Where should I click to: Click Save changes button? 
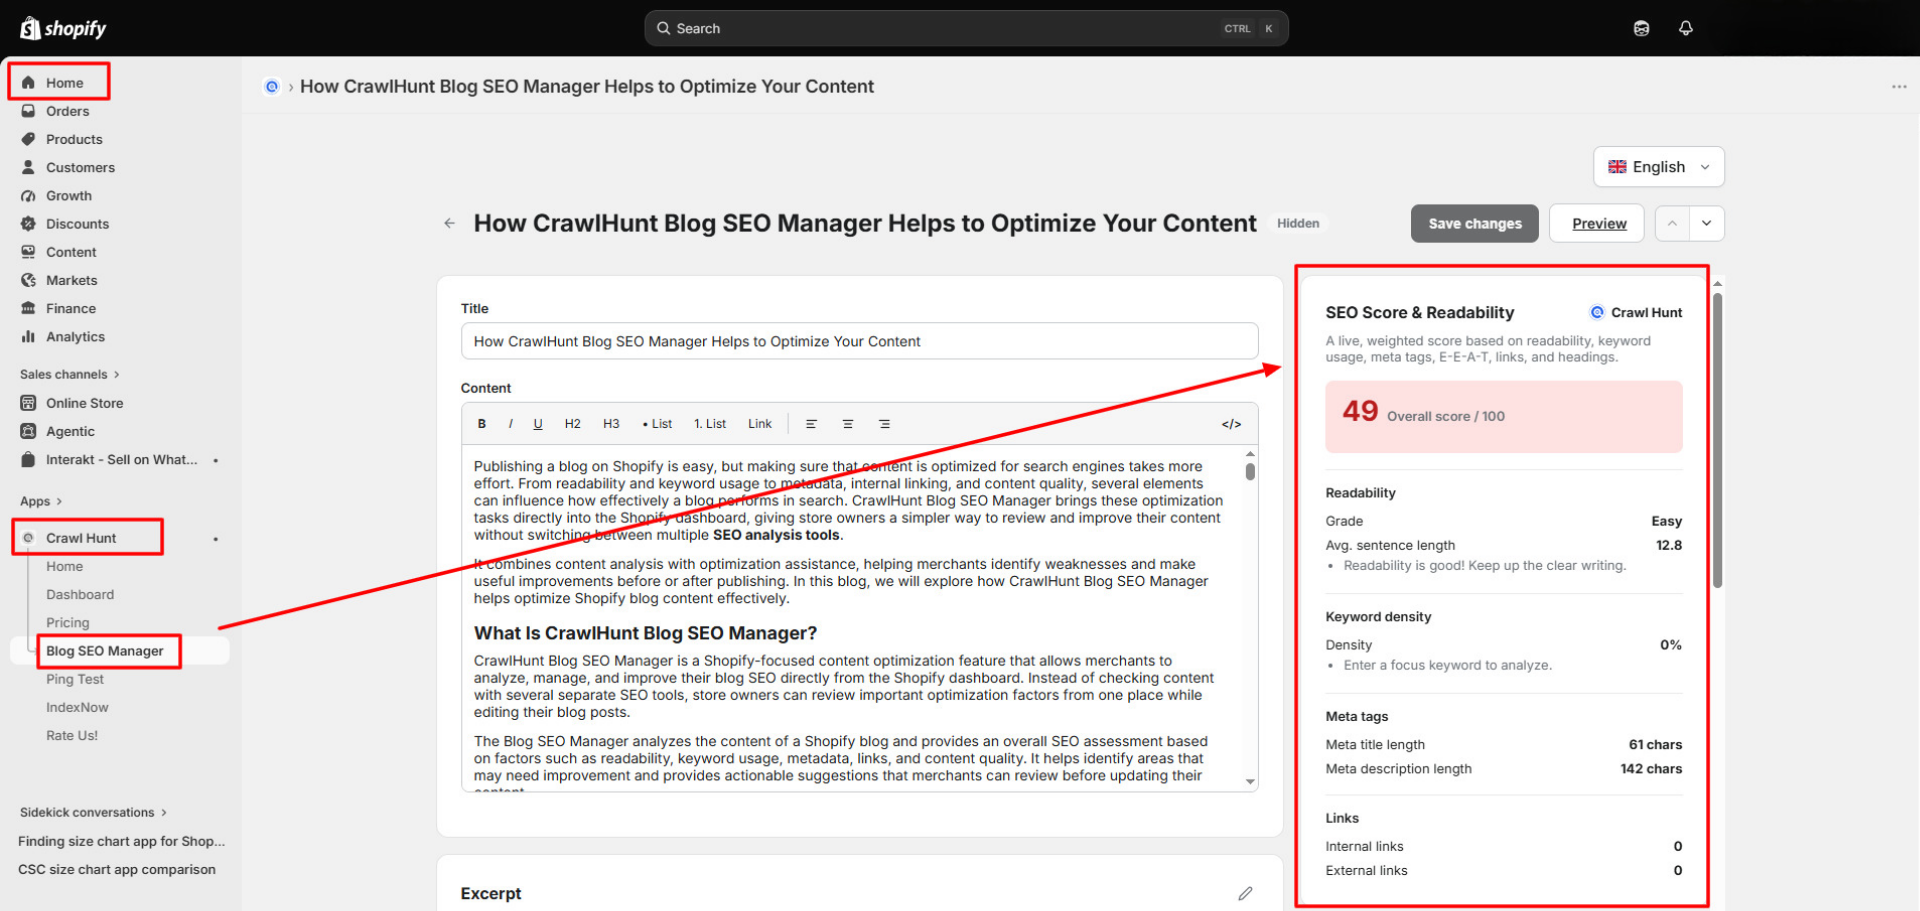(1475, 224)
